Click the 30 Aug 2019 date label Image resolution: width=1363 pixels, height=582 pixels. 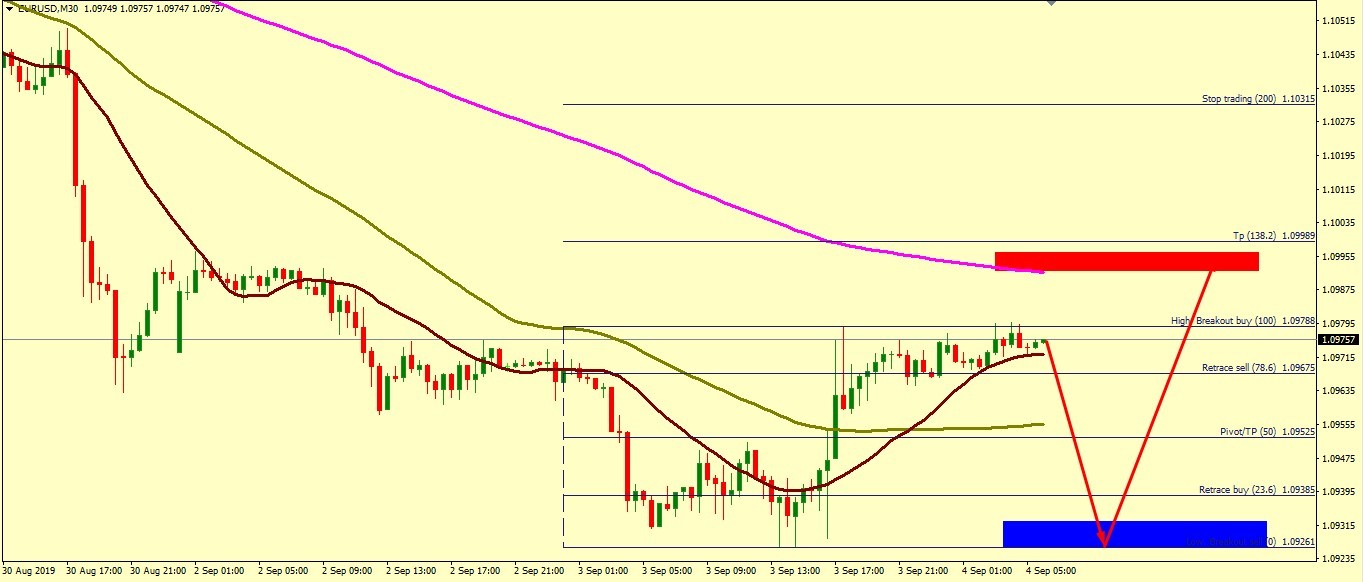pyautogui.click(x=30, y=571)
